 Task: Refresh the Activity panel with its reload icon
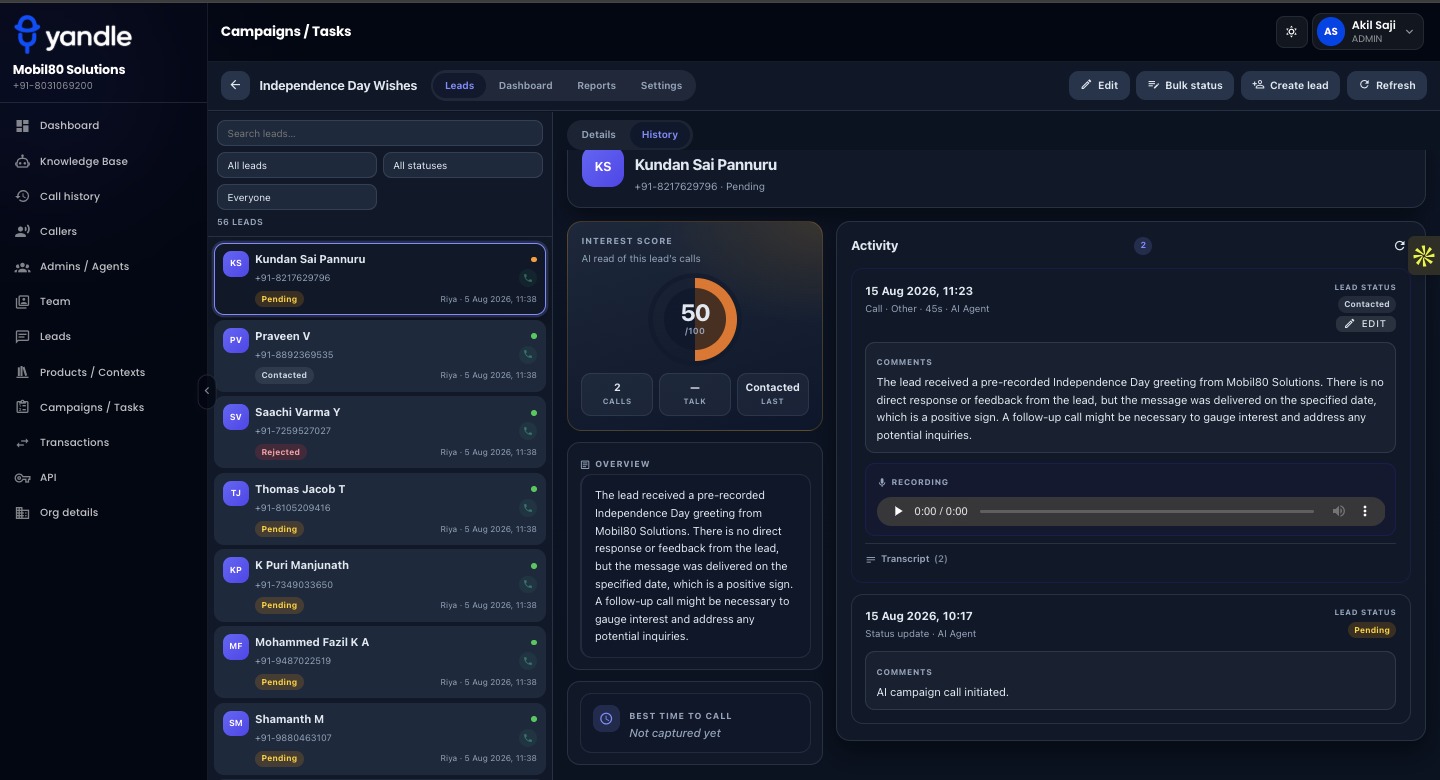[x=1400, y=245]
